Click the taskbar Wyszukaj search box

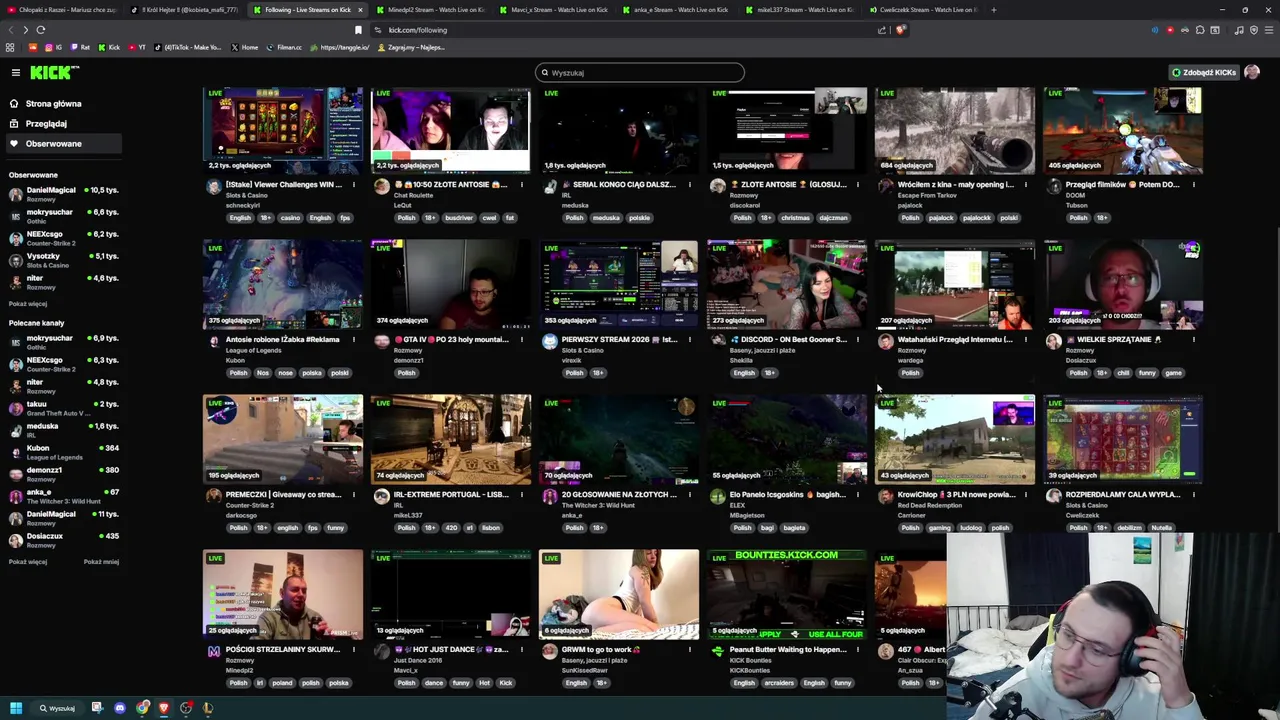(x=57, y=708)
